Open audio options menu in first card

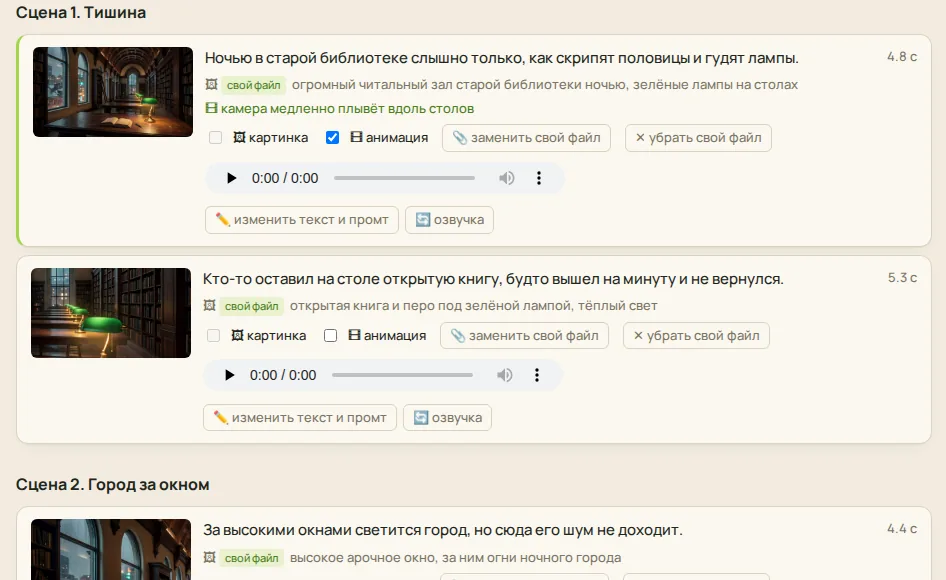pyautogui.click(x=539, y=178)
